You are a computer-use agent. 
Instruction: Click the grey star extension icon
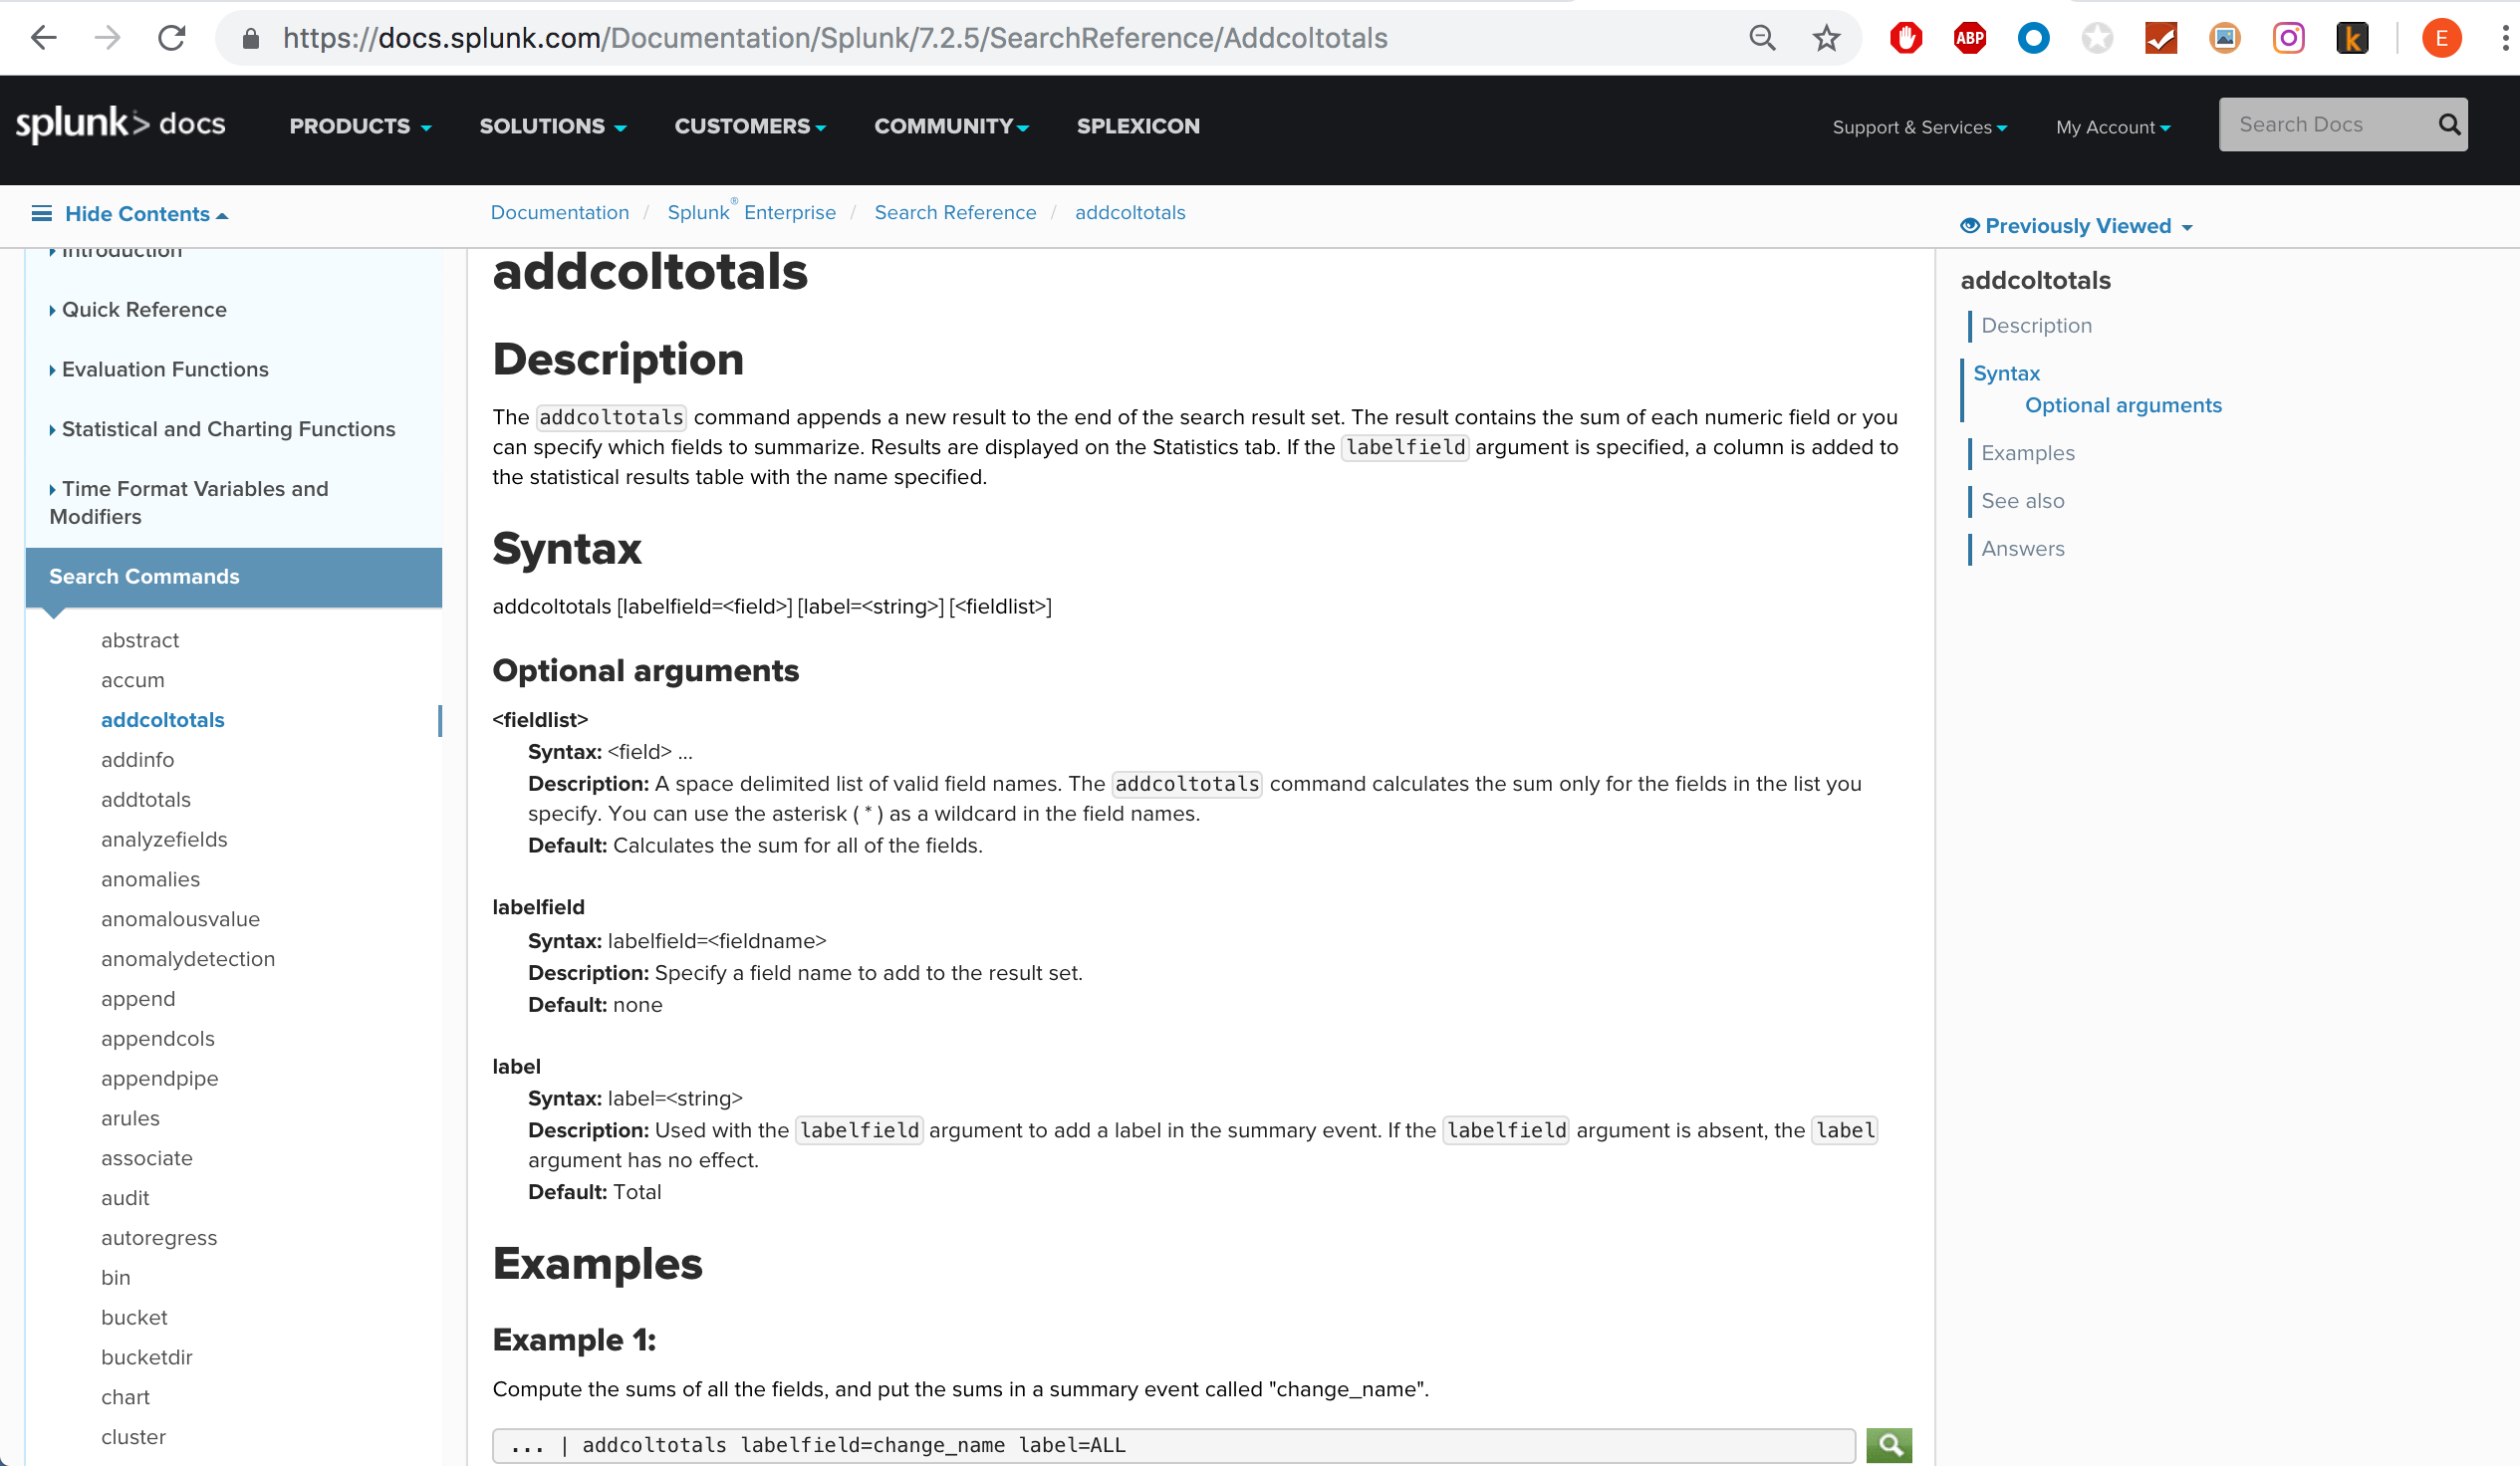2097,38
